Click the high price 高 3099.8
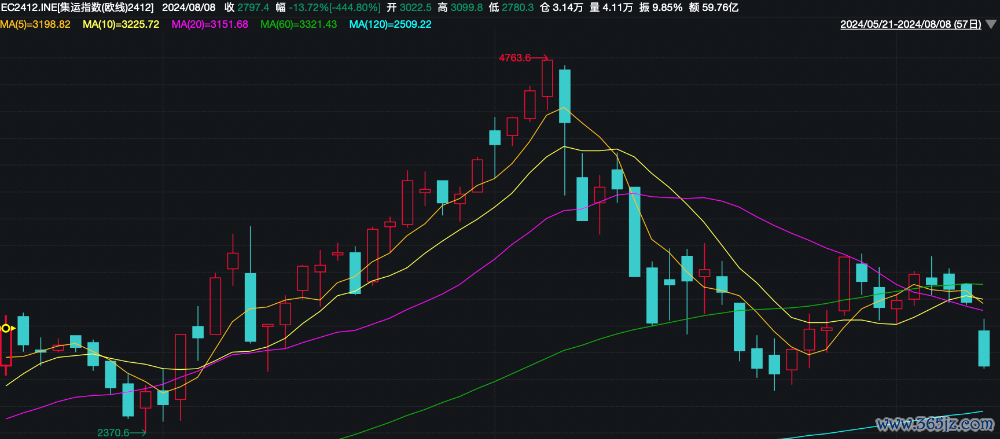1000x439 pixels. point(460,8)
